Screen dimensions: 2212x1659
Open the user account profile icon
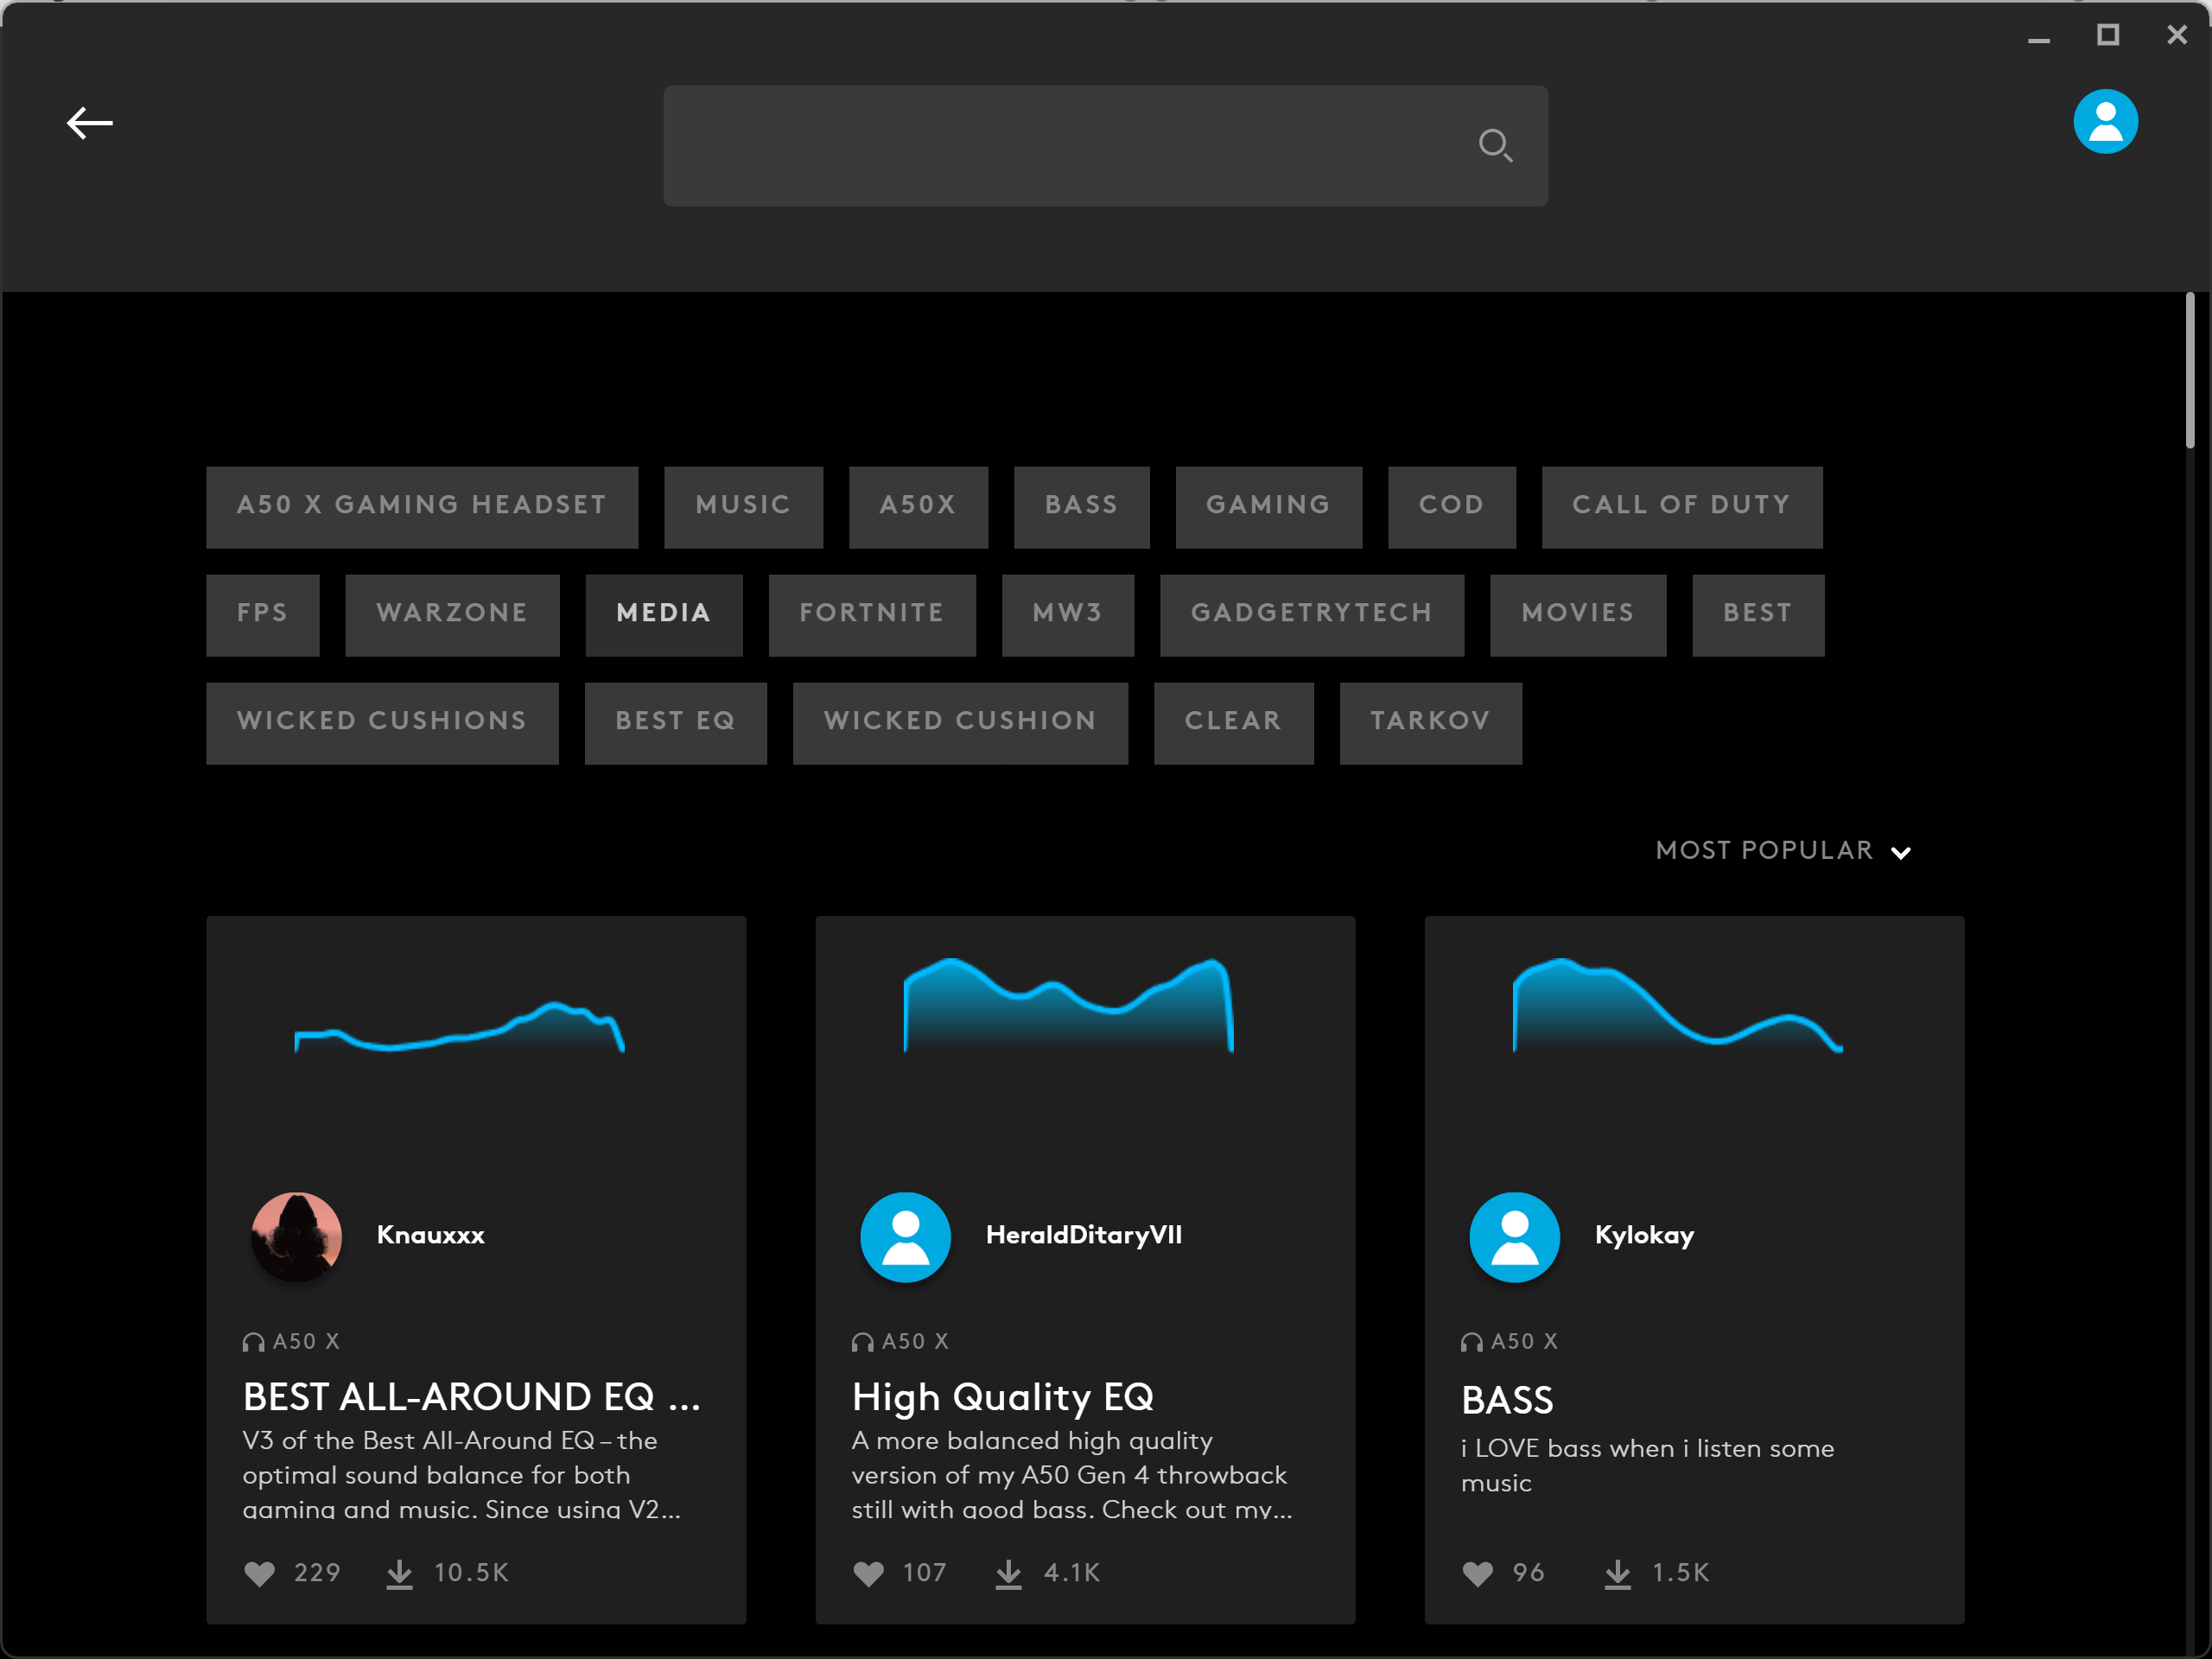coord(2105,122)
